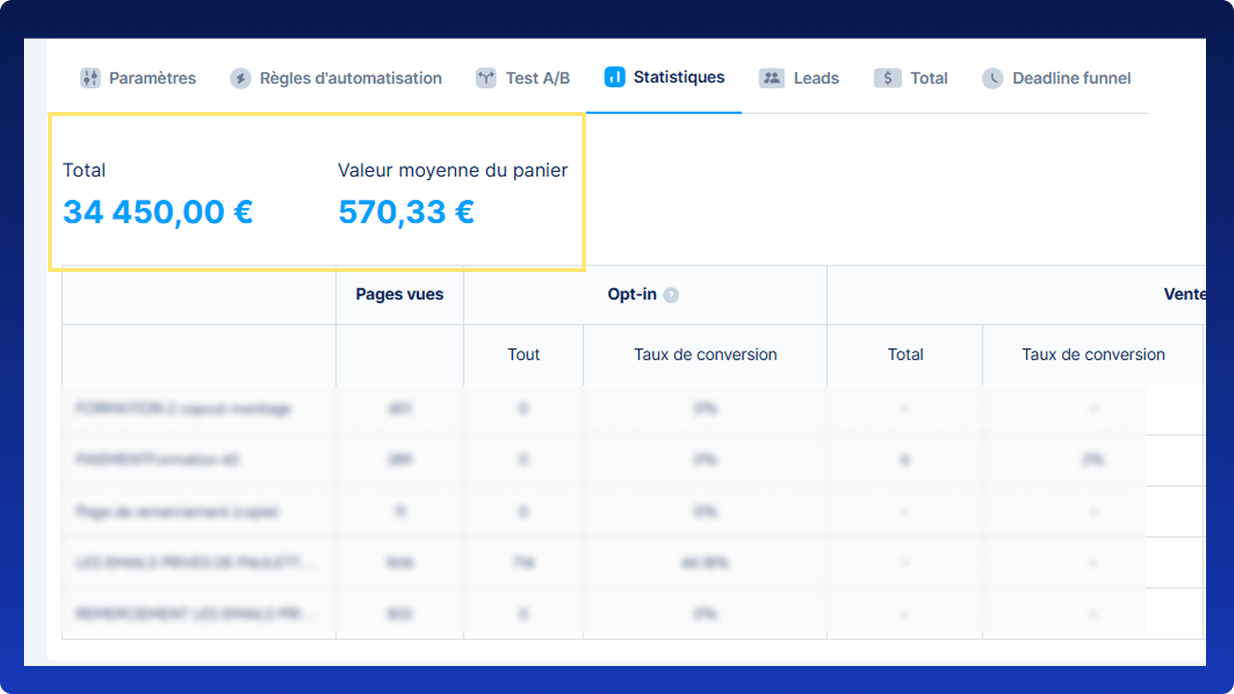Switch to the Règles d'automatisation tab label

coord(350,78)
